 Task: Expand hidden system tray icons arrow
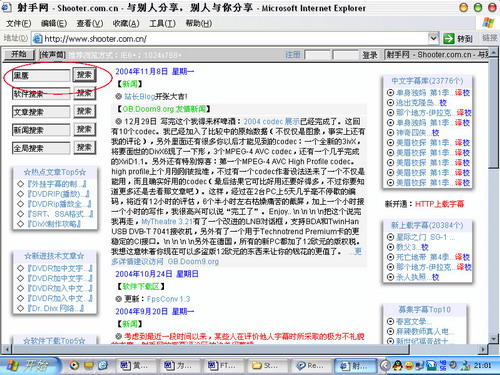(x=385, y=366)
